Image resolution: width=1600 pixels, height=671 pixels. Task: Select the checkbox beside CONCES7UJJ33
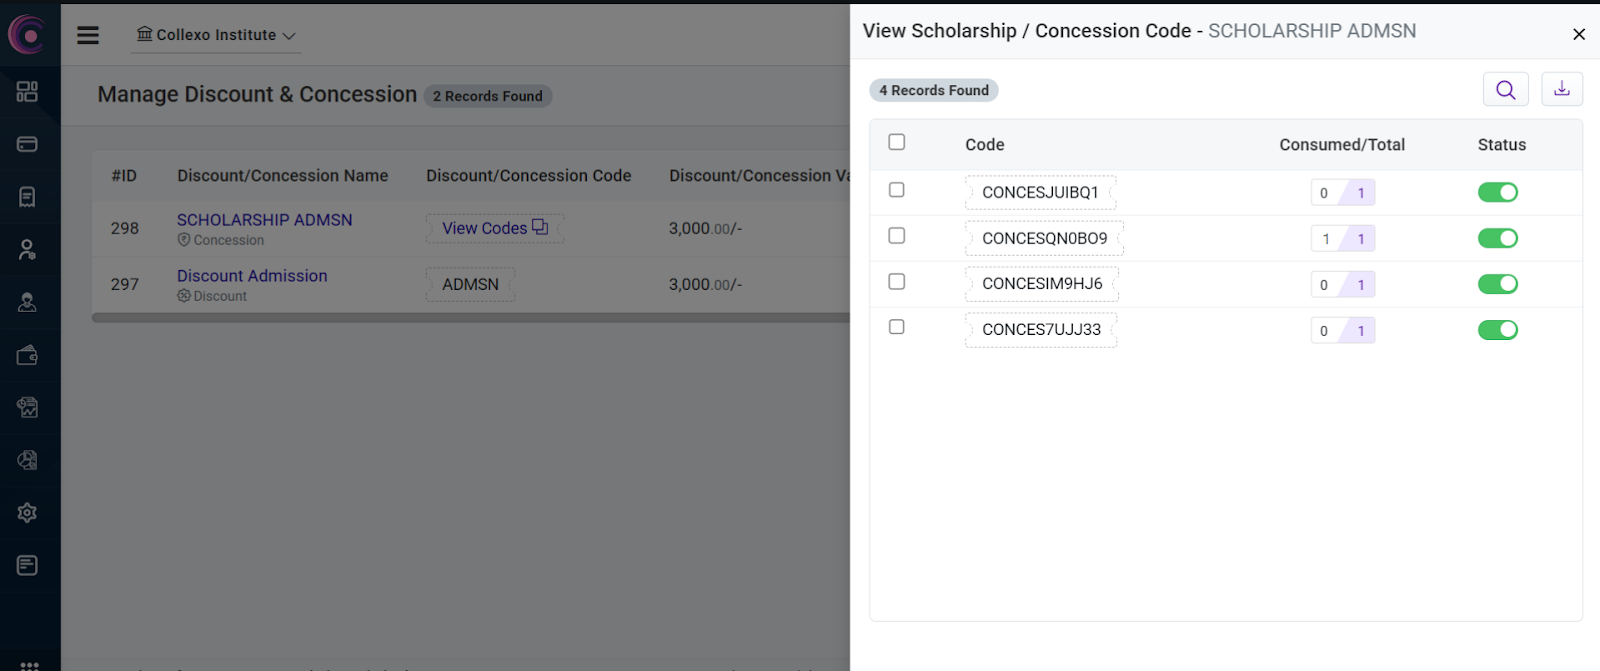click(x=897, y=327)
